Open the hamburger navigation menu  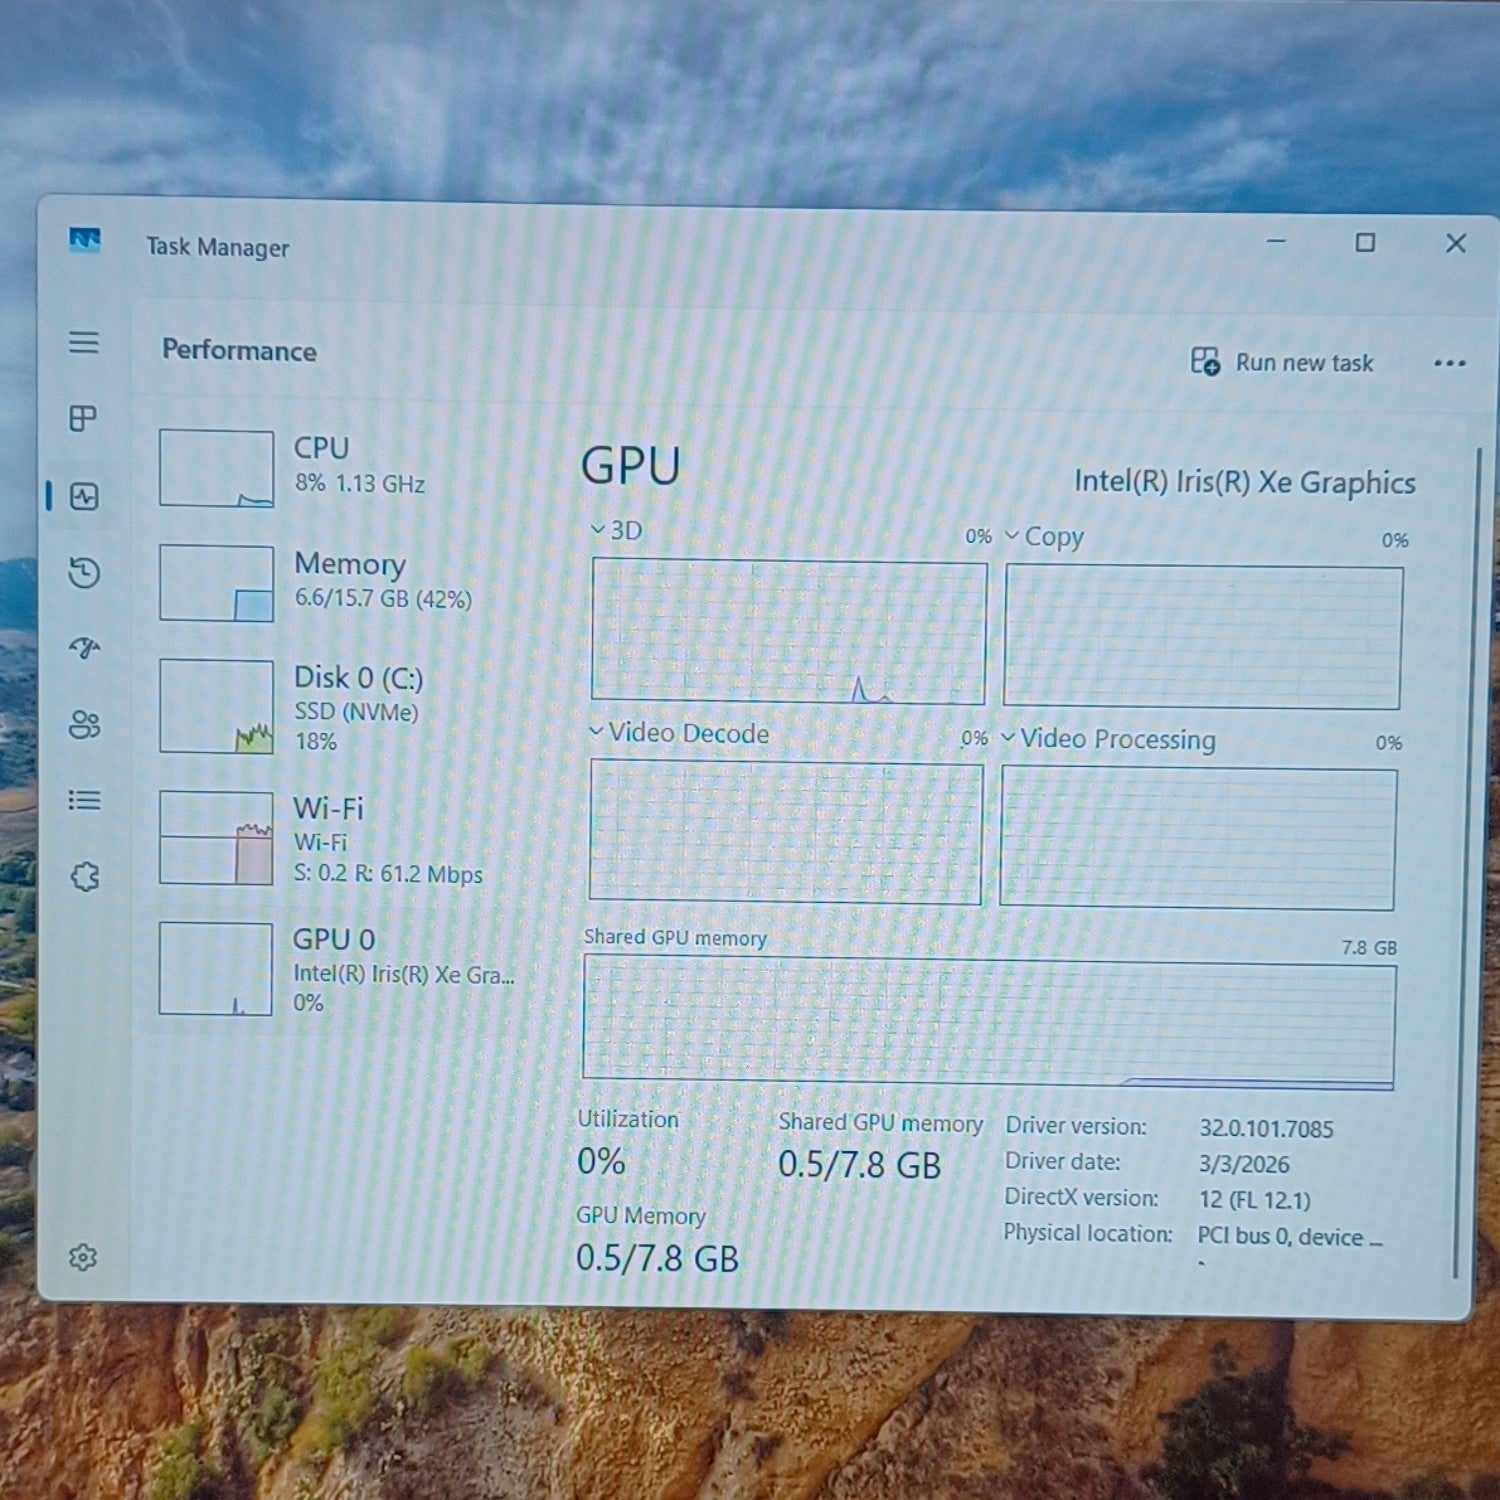pos(84,343)
